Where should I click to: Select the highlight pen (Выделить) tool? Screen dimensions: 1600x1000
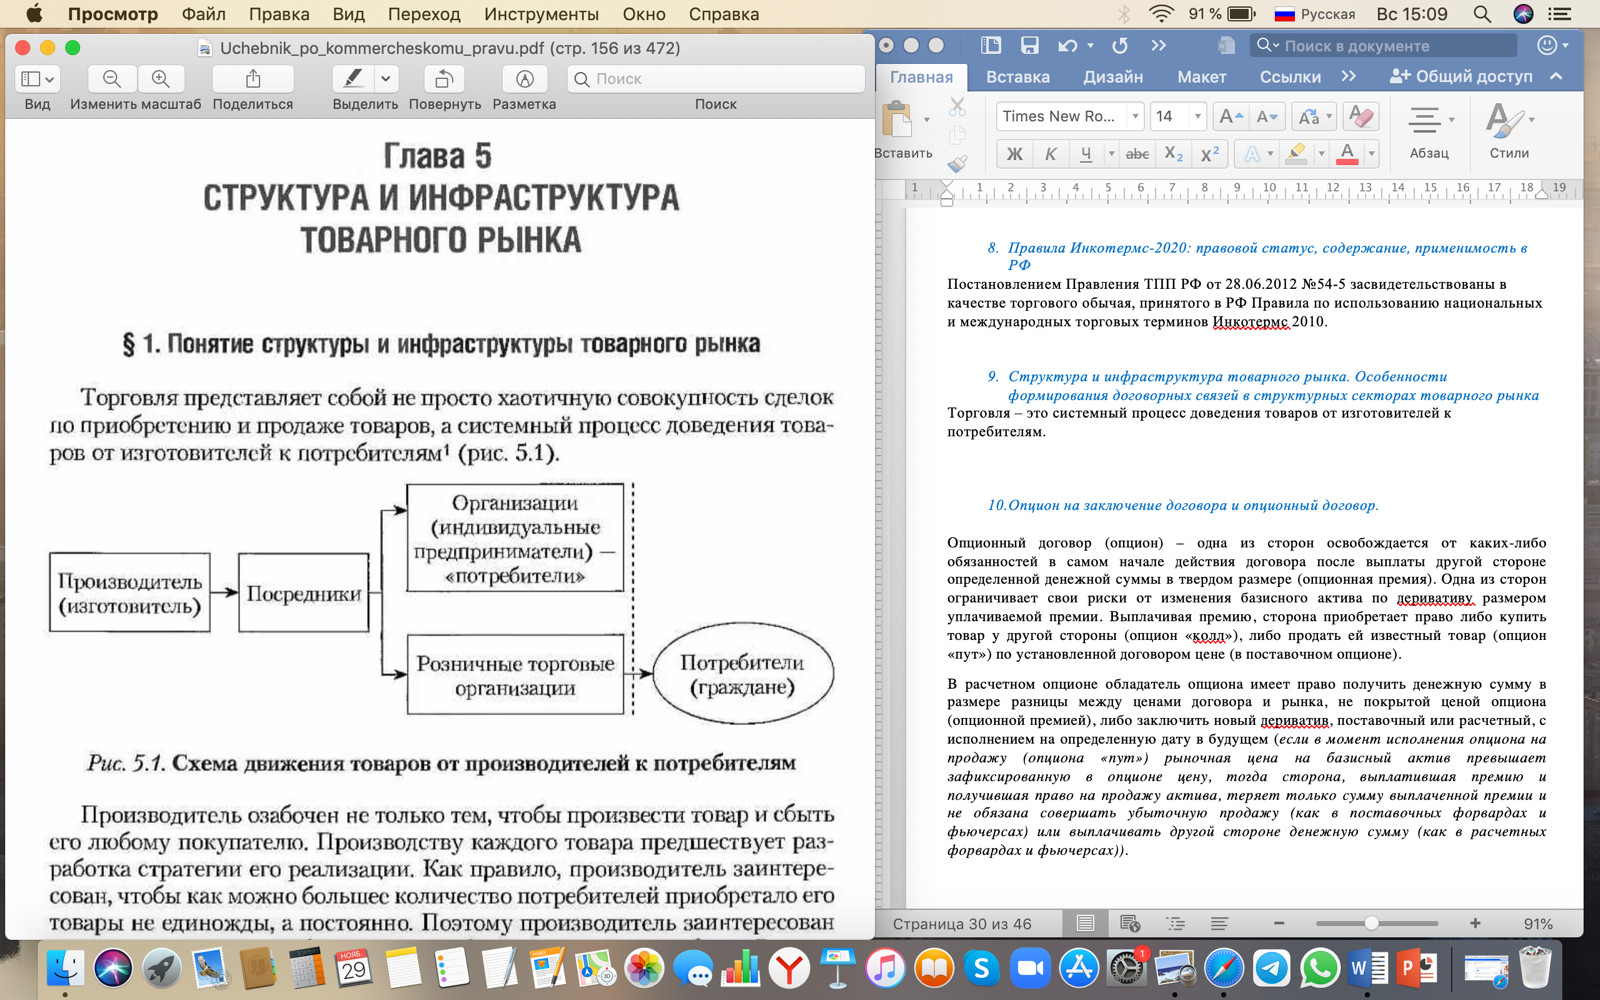click(x=353, y=79)
